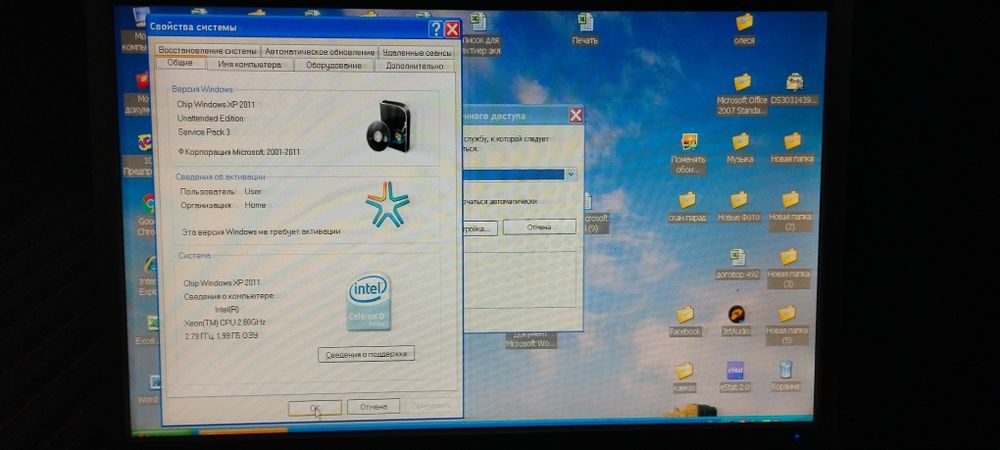Viewport: 1000px width, 450px height.
Task: Switch to Имя компьютера tab
Action: click(249, 64)
